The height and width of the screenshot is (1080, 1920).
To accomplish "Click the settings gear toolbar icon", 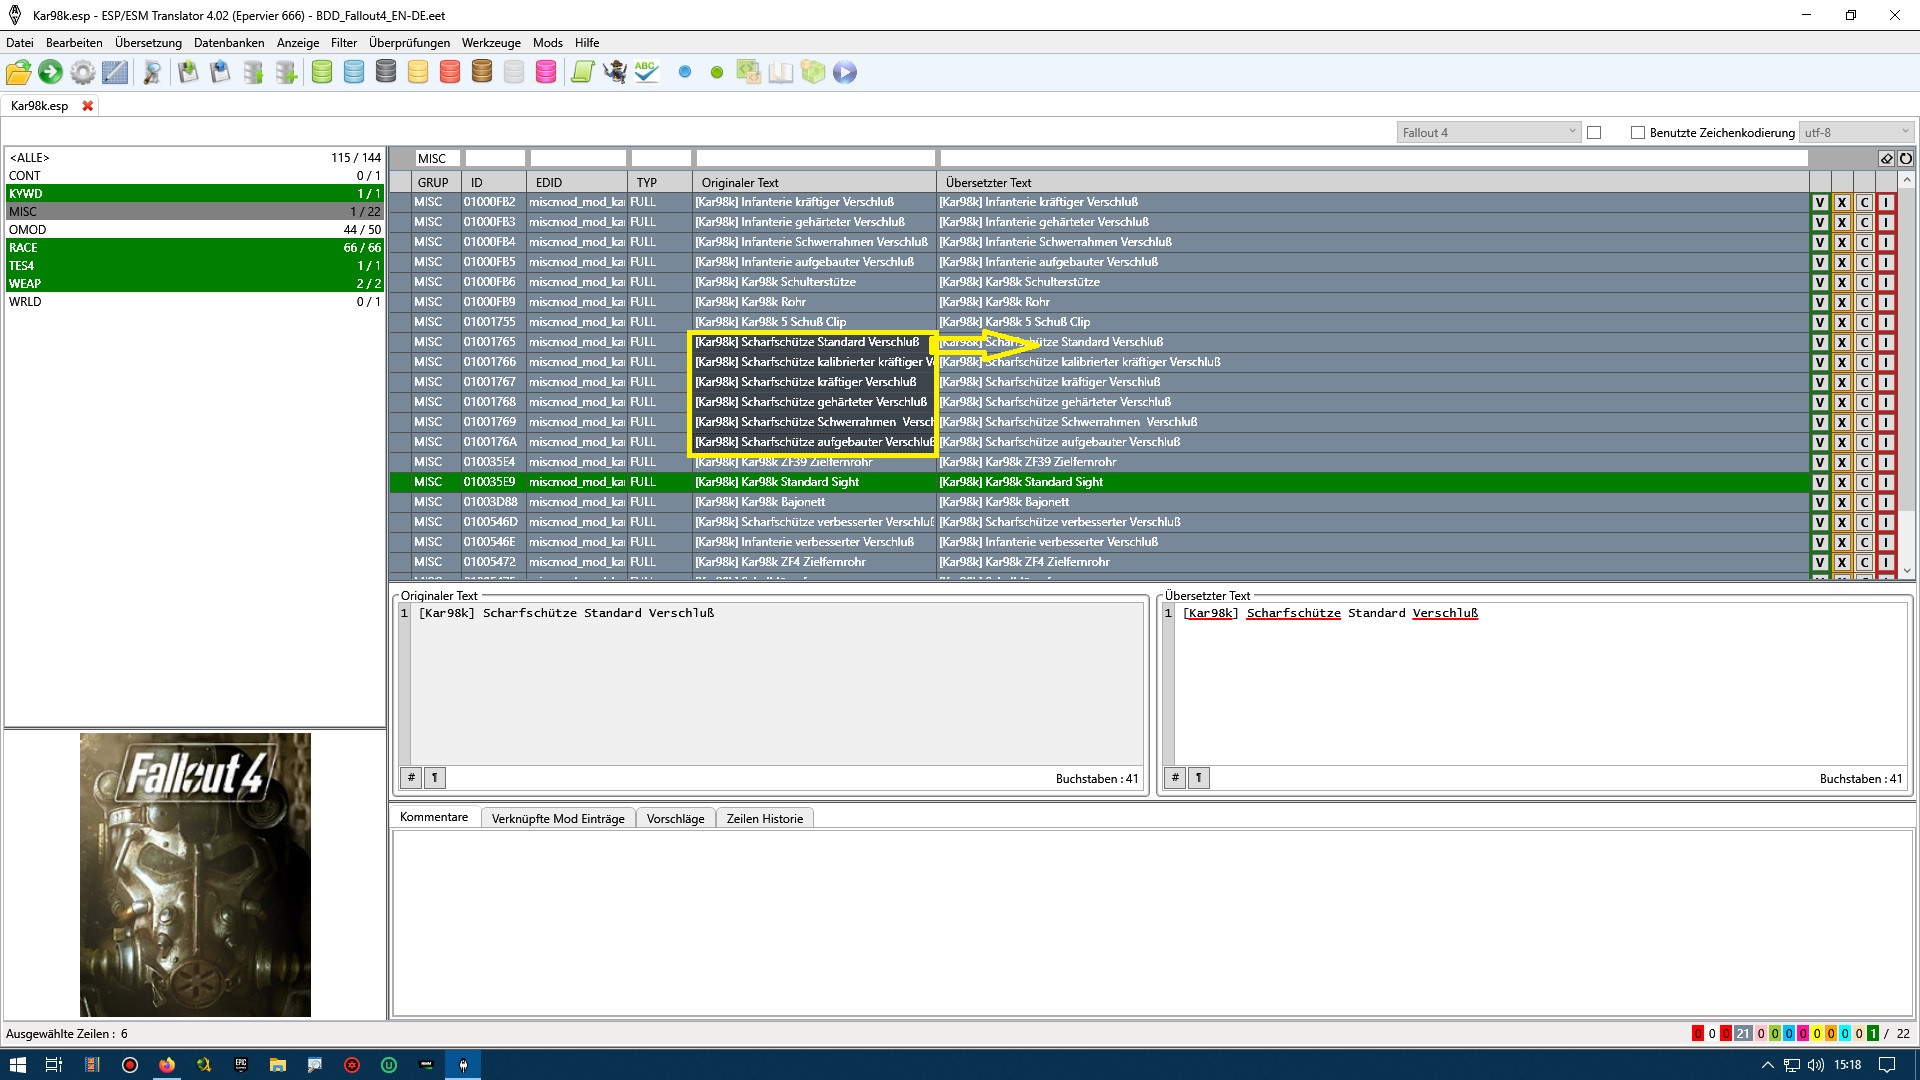I will 83,72.
